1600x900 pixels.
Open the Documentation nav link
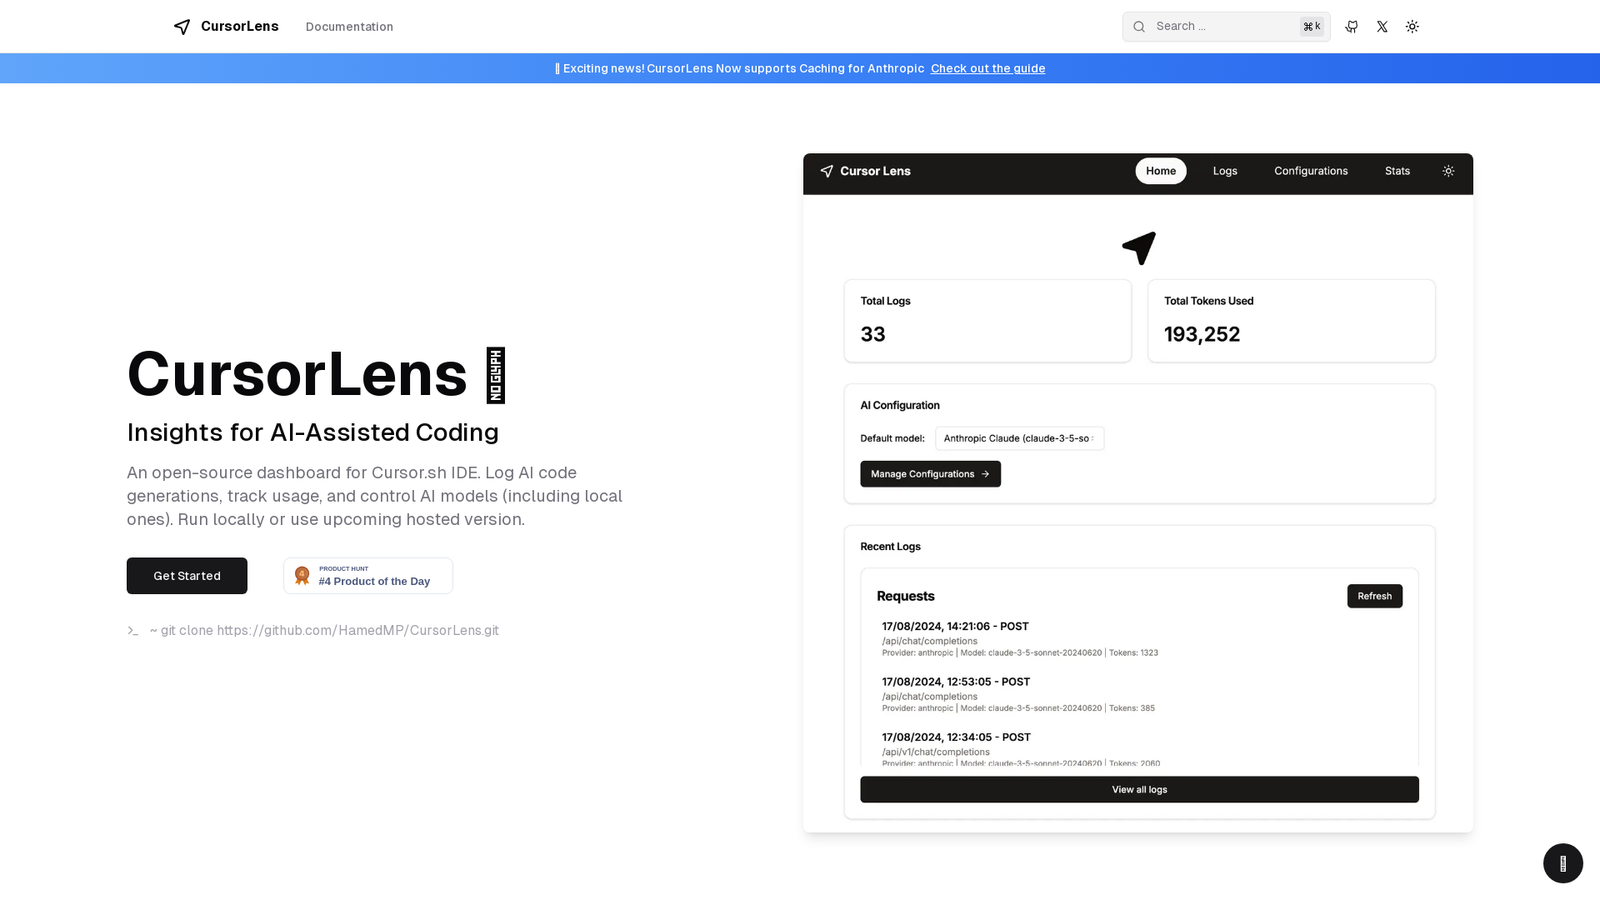349,27
